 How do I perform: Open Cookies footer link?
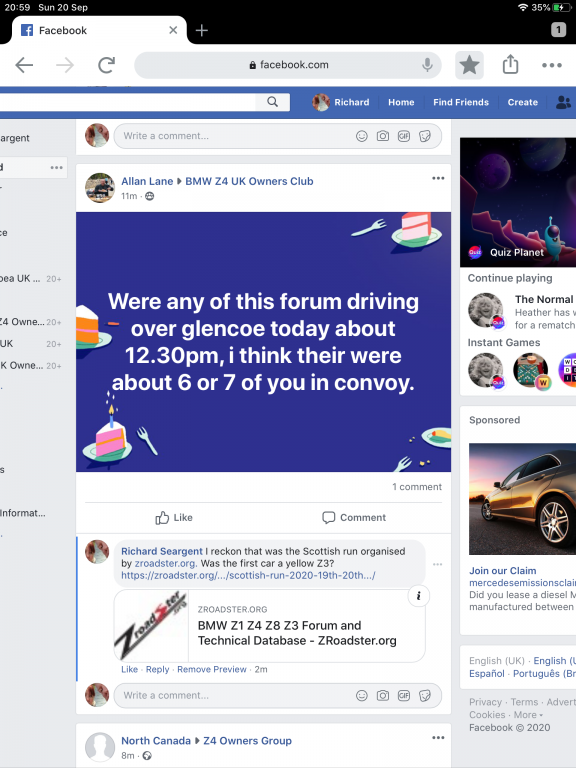487,715
